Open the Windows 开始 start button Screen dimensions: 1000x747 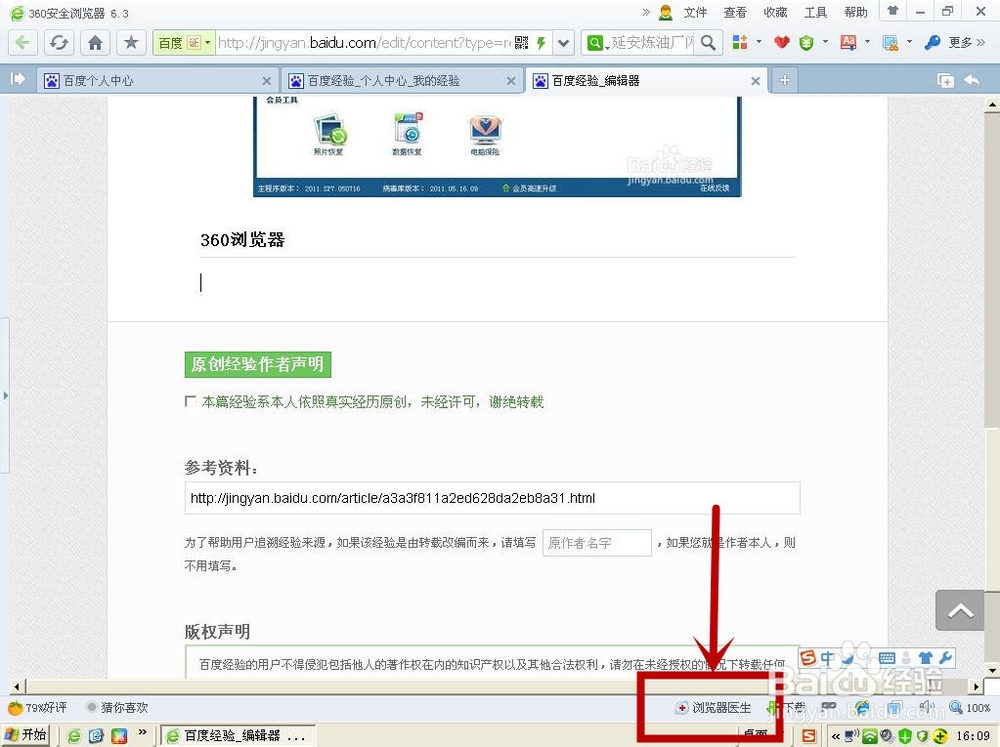point(26,735)
